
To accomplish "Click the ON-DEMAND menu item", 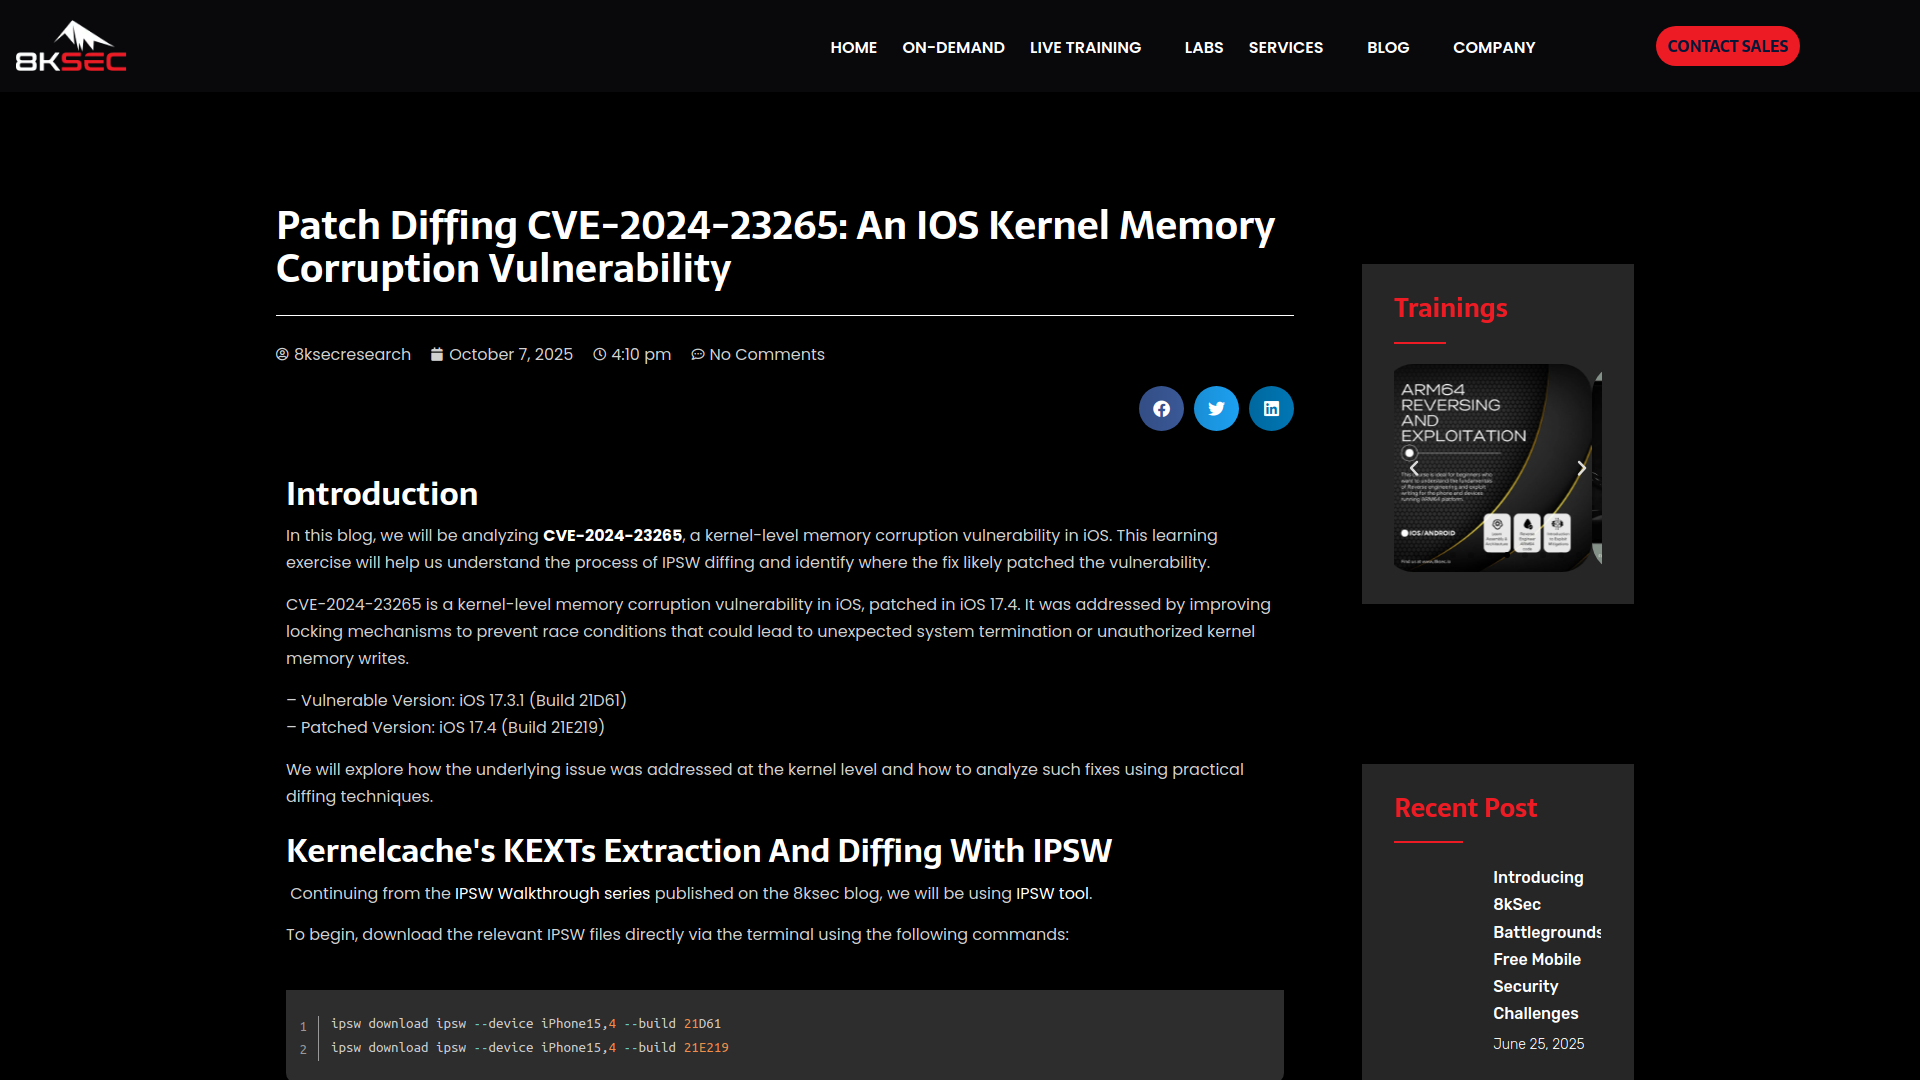I will [953, 47].
